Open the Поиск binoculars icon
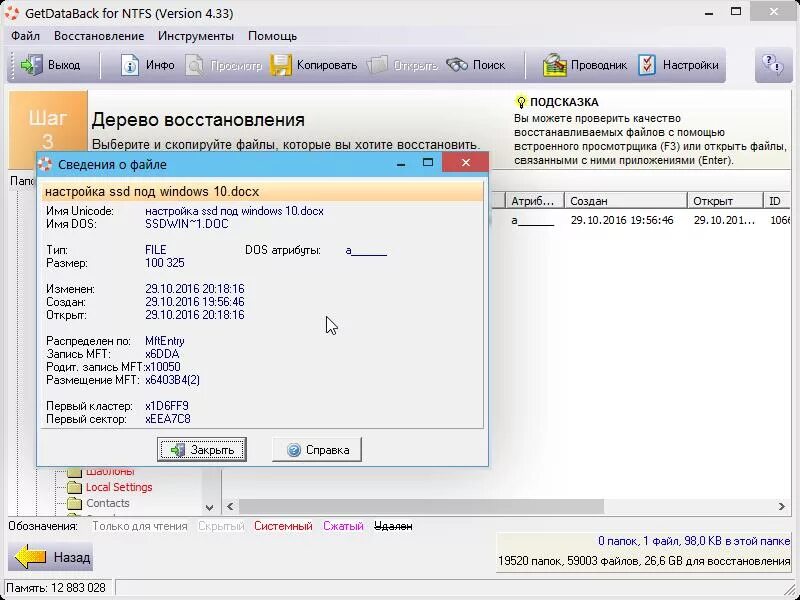The height and width of the screenshot is (600, 800). (x=456, y=64)
